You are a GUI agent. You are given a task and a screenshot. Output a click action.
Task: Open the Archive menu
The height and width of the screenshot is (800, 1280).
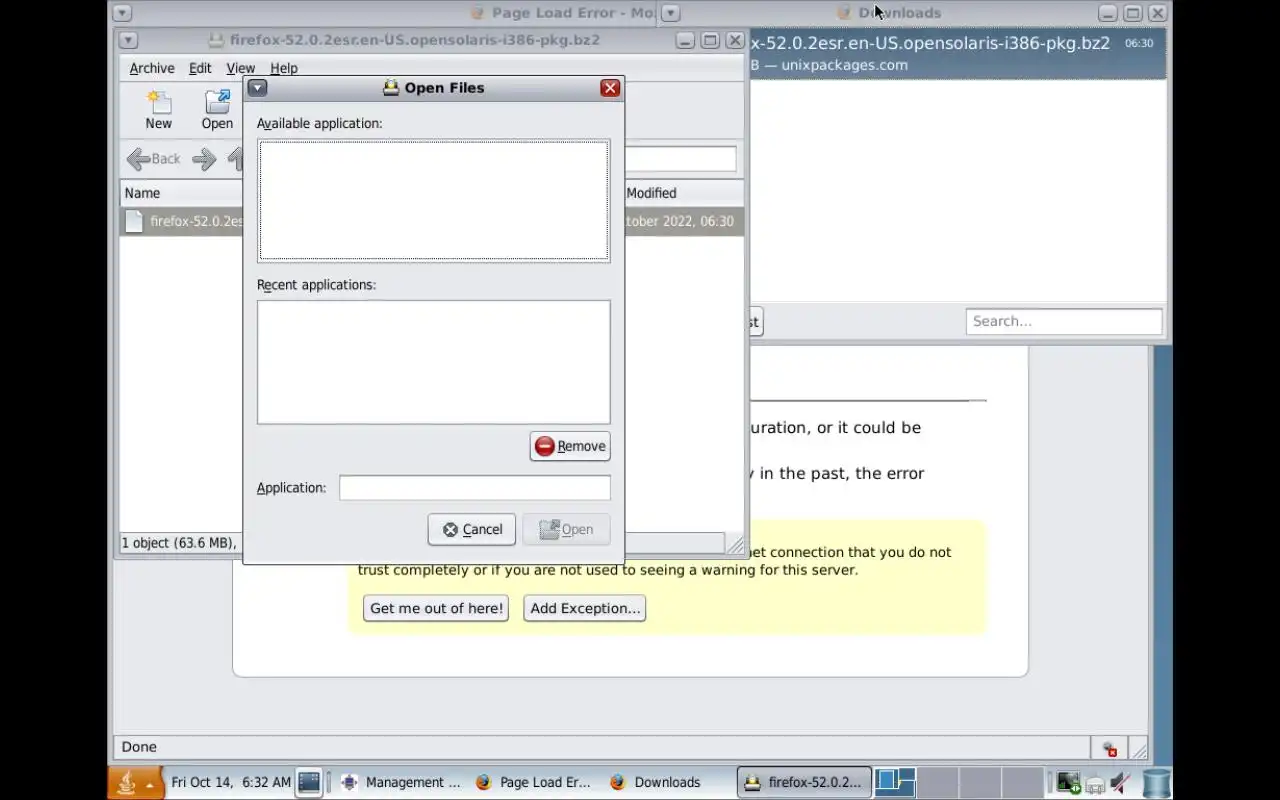tap(152, 68)
